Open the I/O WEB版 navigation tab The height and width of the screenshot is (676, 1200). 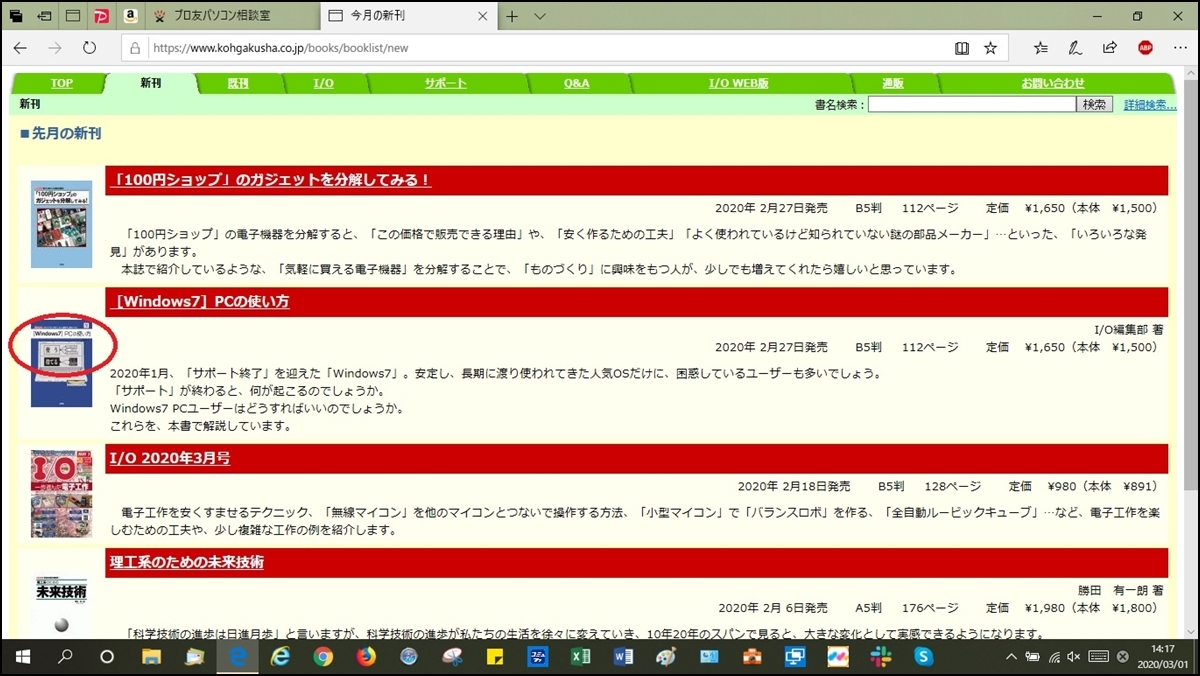(x=739, y=84)
